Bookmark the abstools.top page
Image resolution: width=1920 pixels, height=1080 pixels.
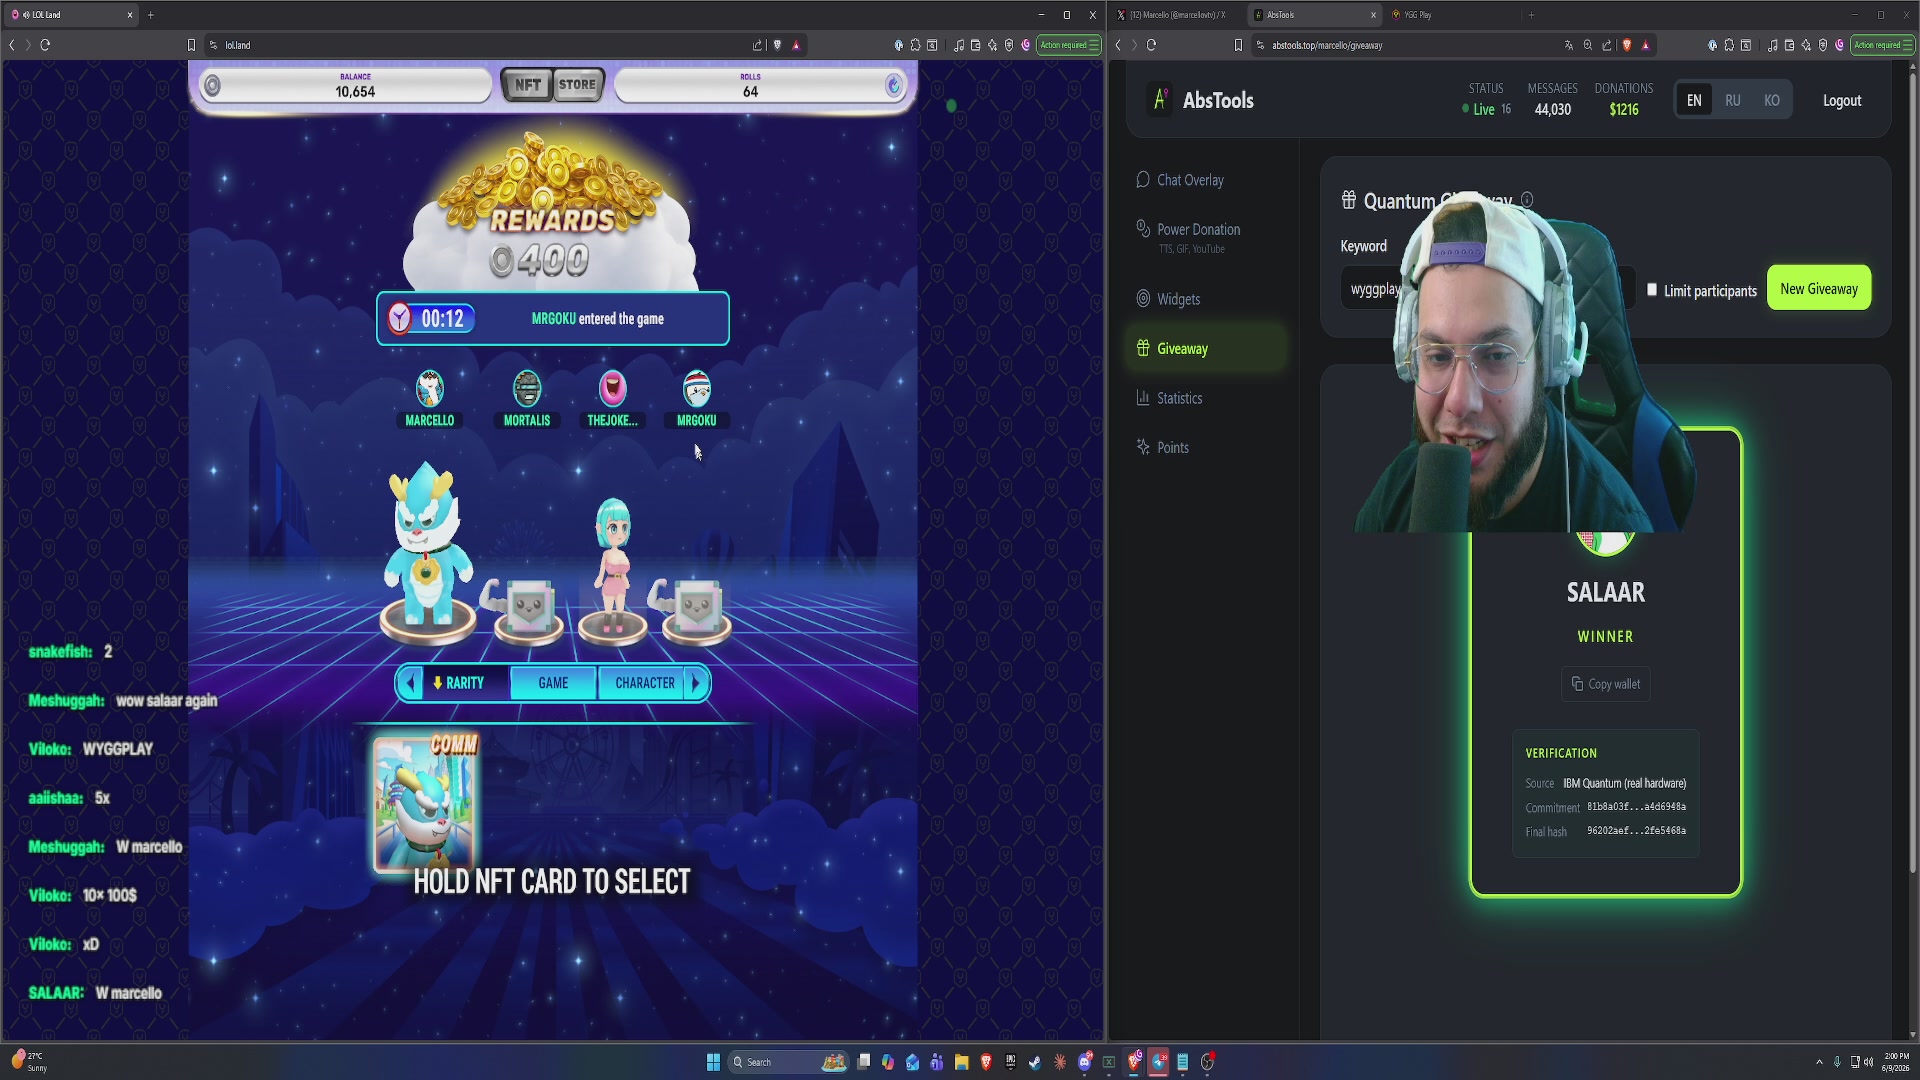[1238, 45]
